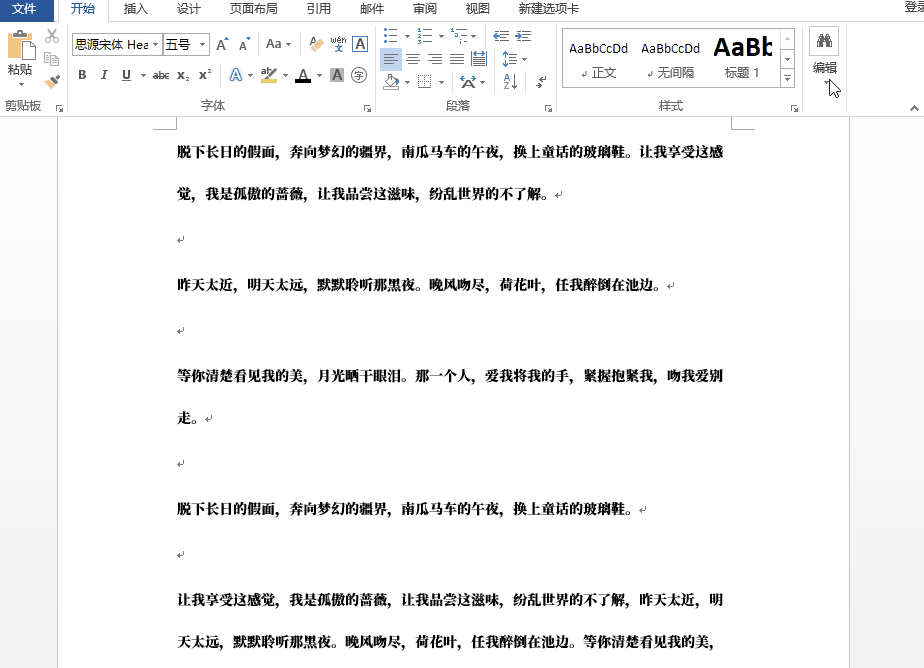Increase paragraph indent
Screen dimensions: 924x668
click(523, 36)
